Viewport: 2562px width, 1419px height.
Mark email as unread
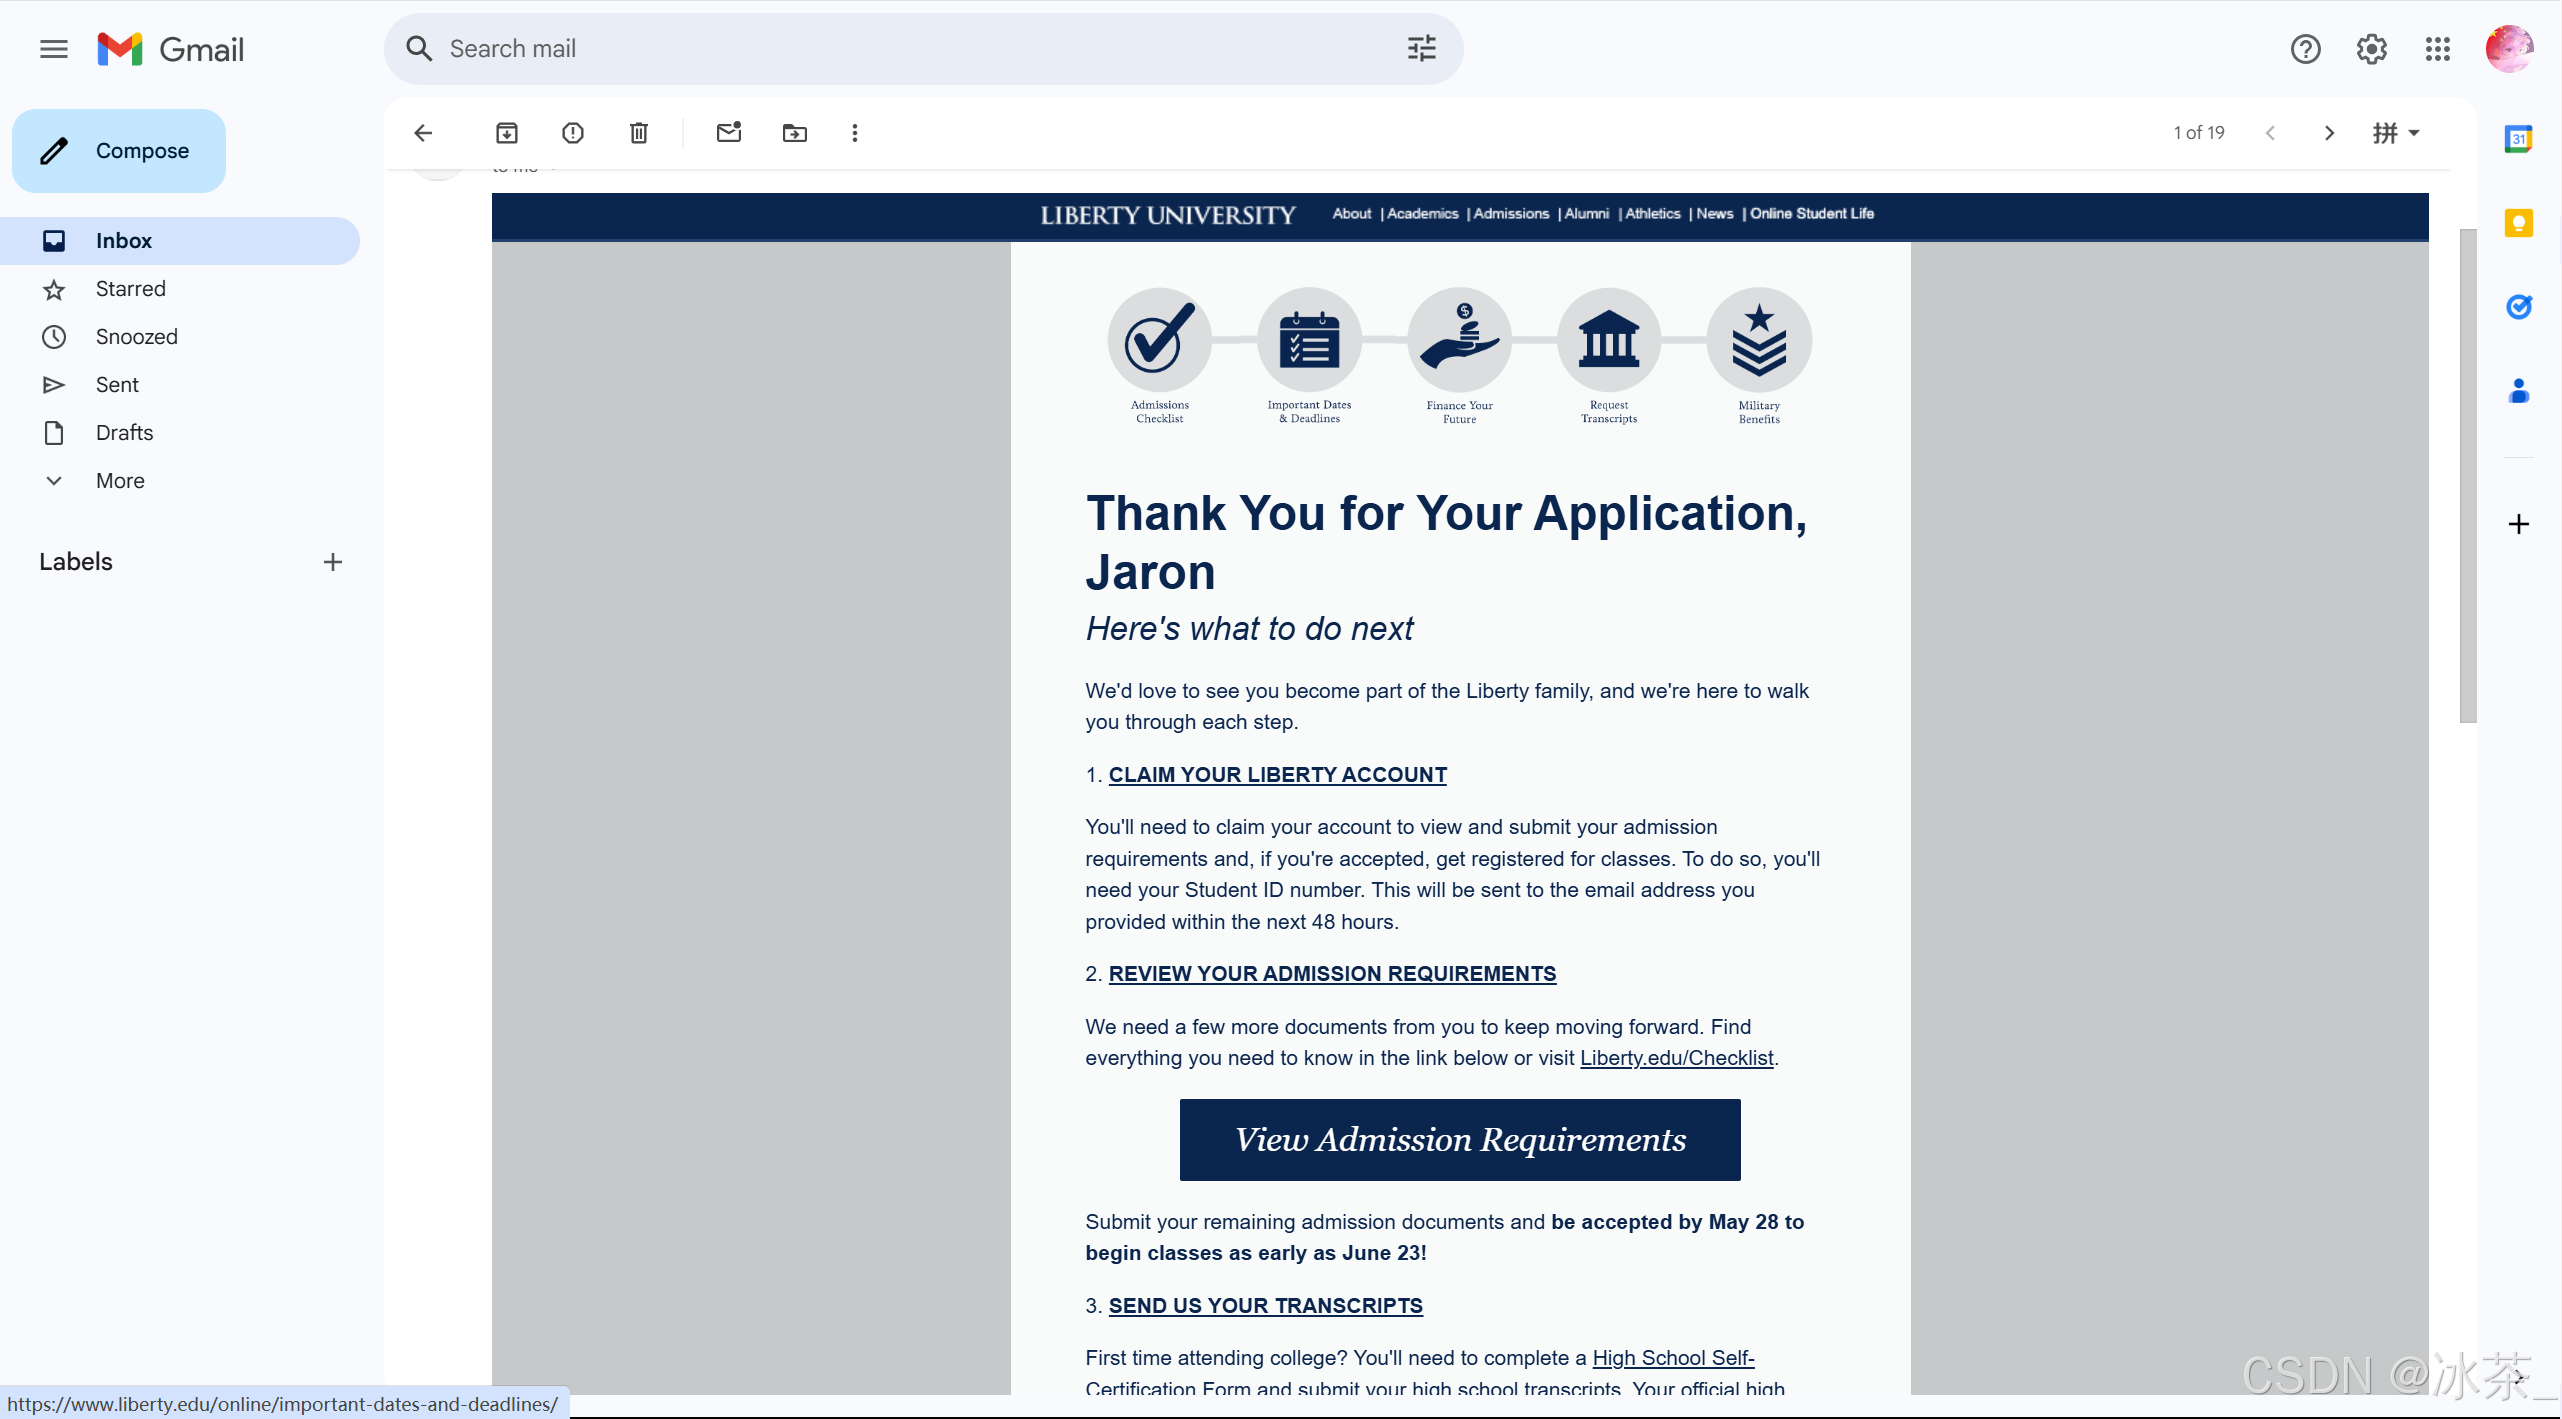[x=729, y=133]
